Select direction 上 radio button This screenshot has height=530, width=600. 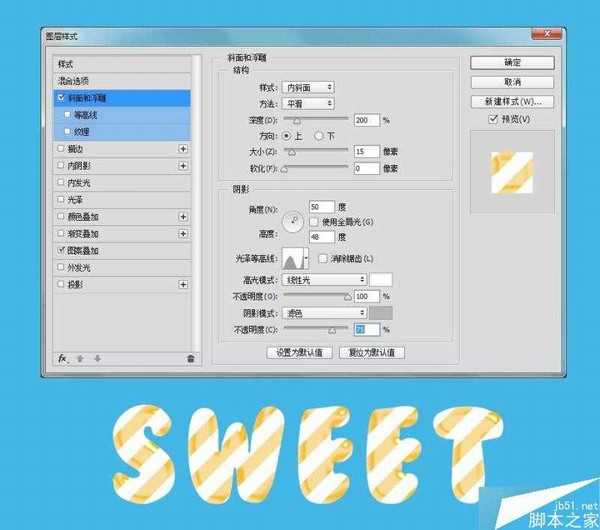[286, 136]
